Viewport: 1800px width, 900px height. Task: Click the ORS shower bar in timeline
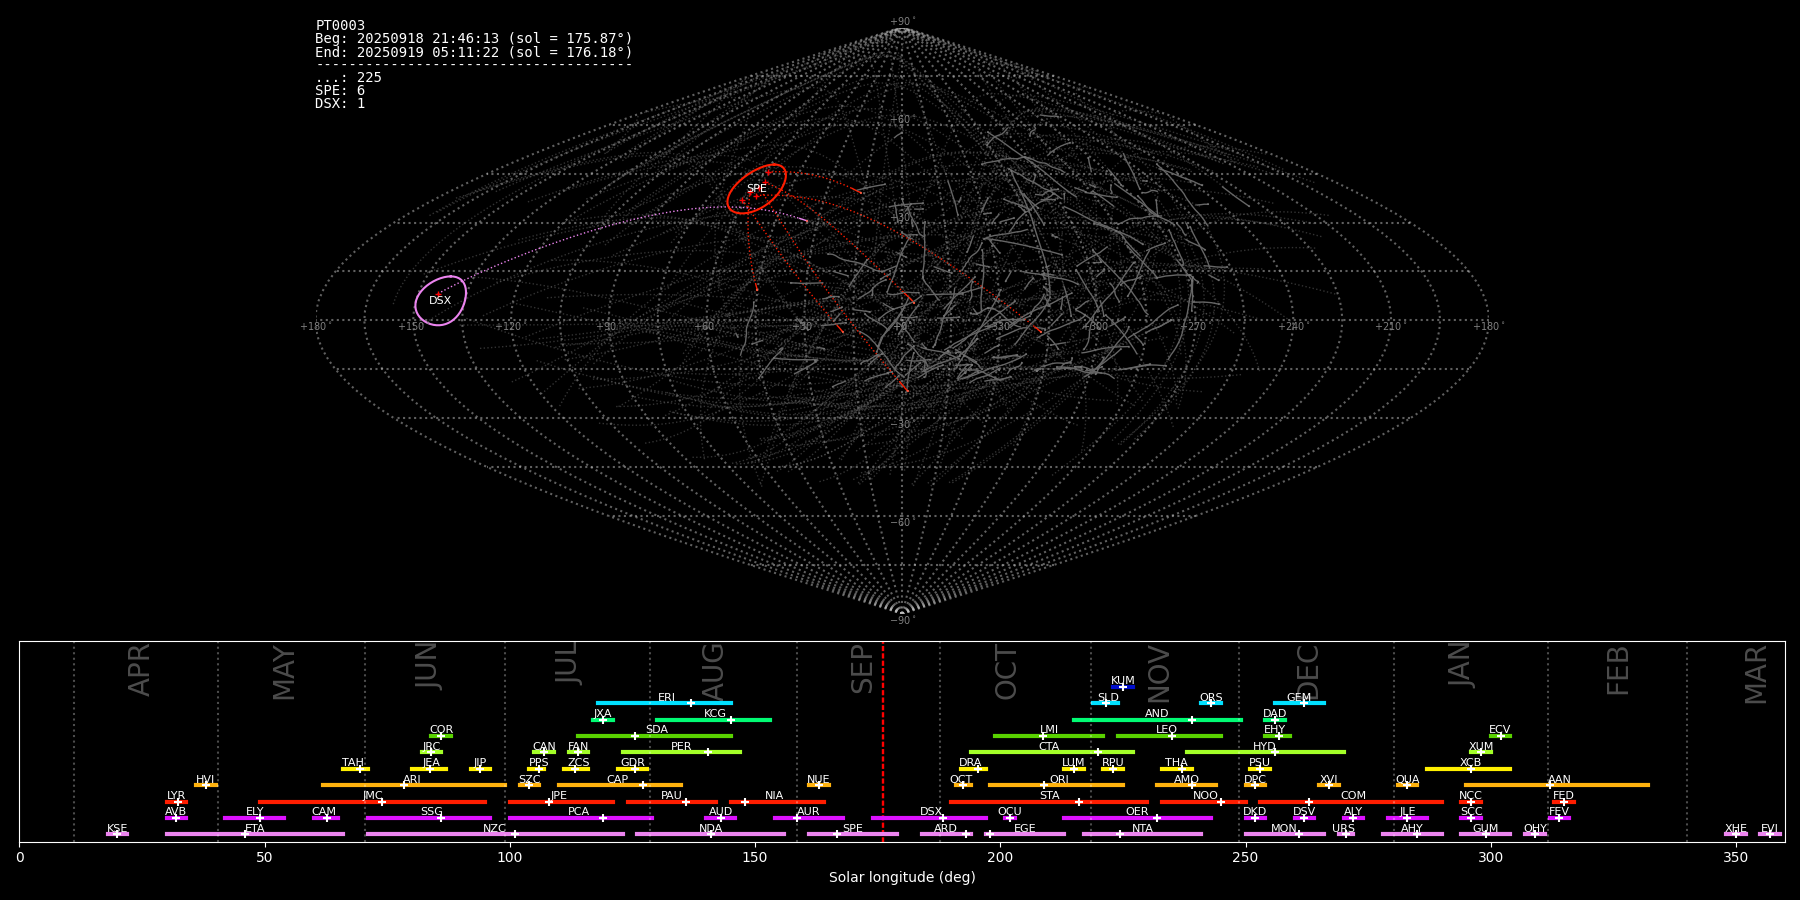click(1211, 703)
